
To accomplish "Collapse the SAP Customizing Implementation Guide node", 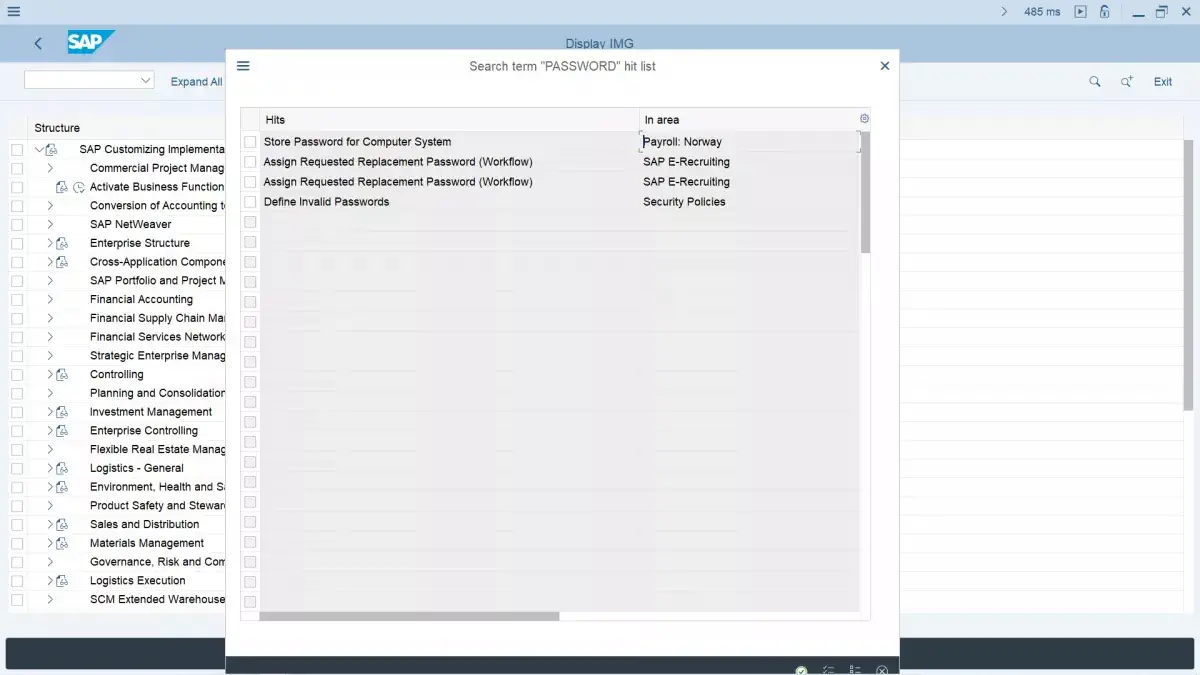I will point(39,150).
